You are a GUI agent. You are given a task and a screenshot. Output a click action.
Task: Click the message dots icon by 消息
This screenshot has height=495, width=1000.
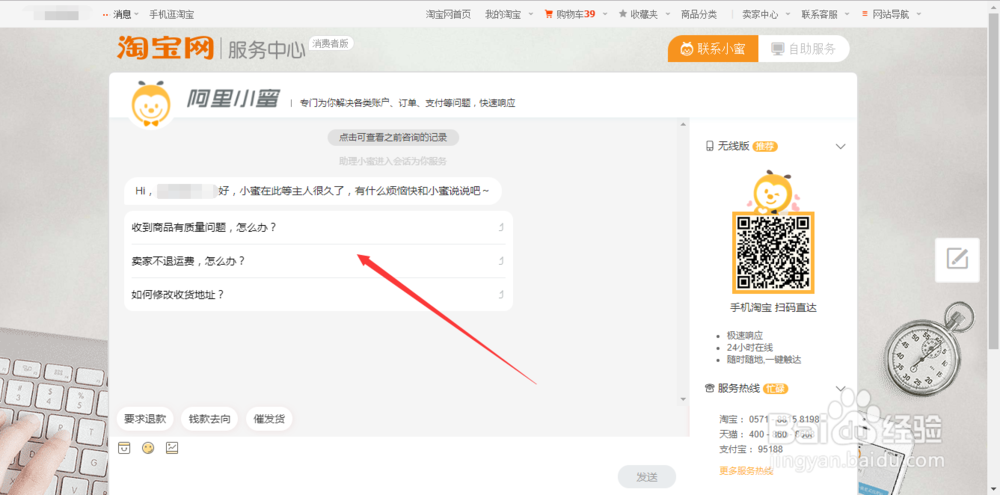click(x=105, y=14)
